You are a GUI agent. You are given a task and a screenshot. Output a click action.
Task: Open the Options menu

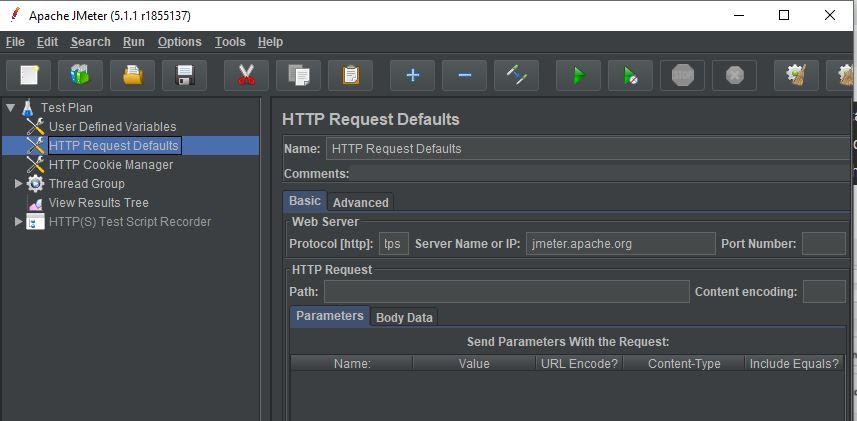pos(179,42)
